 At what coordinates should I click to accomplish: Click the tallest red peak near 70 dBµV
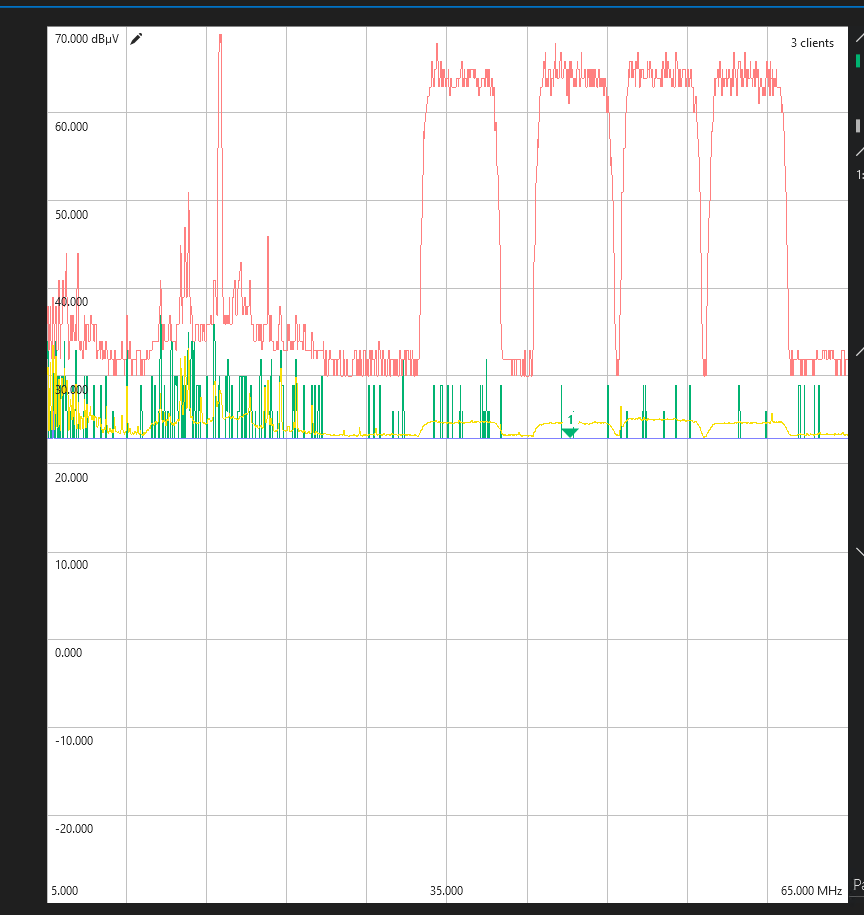point(220,38)
